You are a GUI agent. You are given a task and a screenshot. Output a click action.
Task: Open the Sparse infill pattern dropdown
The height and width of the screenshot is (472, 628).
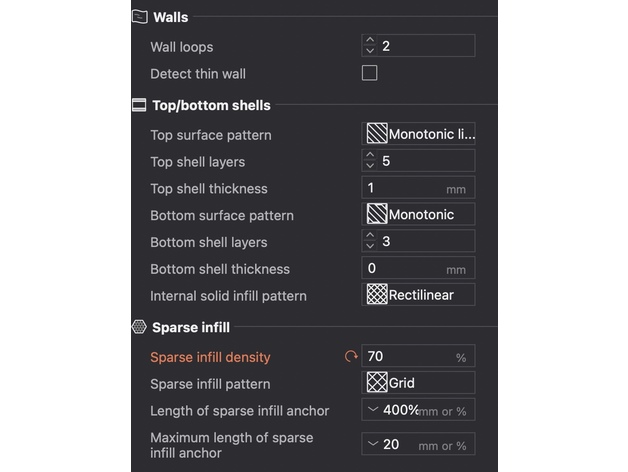pyautogui.click(x=418, y=383)
